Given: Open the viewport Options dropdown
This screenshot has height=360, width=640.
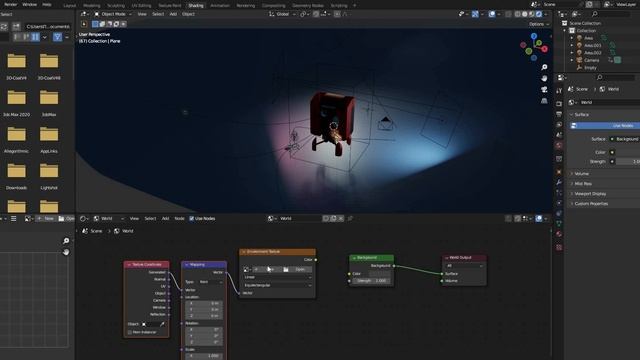Looking at the screenshot, I should tap(539, 24).
